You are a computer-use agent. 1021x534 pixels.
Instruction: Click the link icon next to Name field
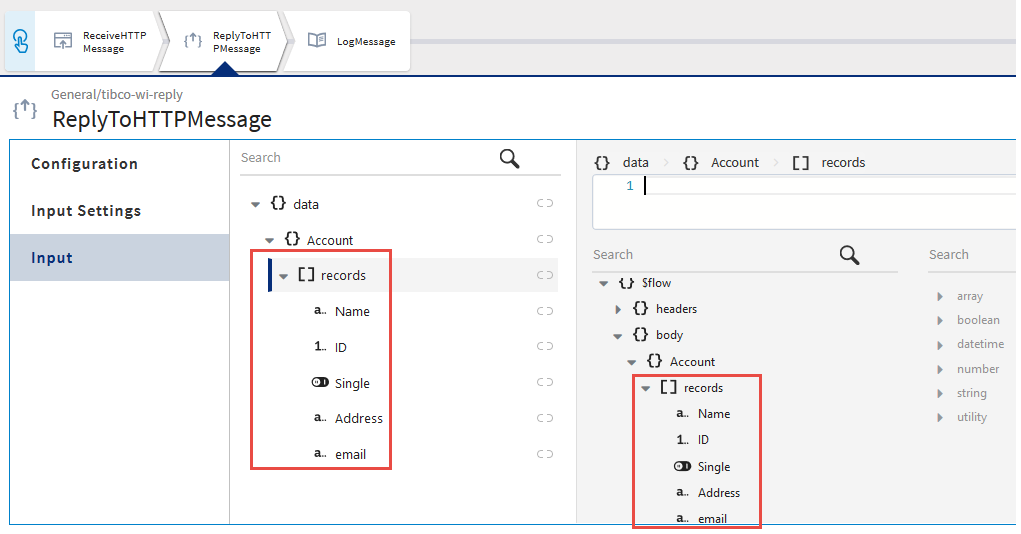point(545,311)
